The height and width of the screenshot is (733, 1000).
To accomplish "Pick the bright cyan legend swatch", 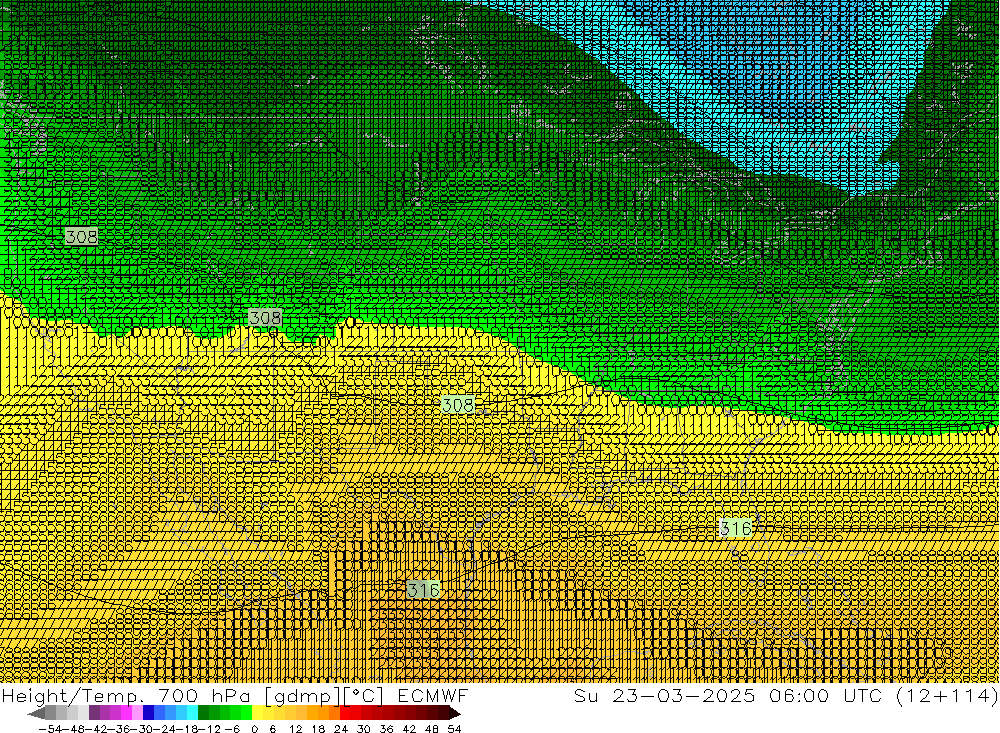I will [x=192, y=713].
